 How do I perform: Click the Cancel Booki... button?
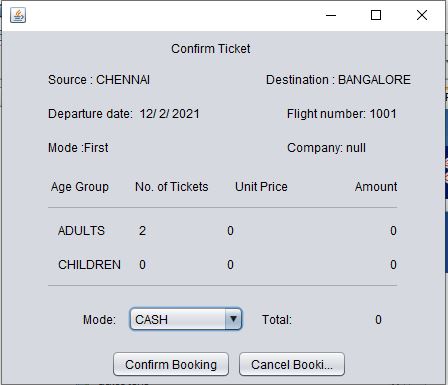coord(292,364)
